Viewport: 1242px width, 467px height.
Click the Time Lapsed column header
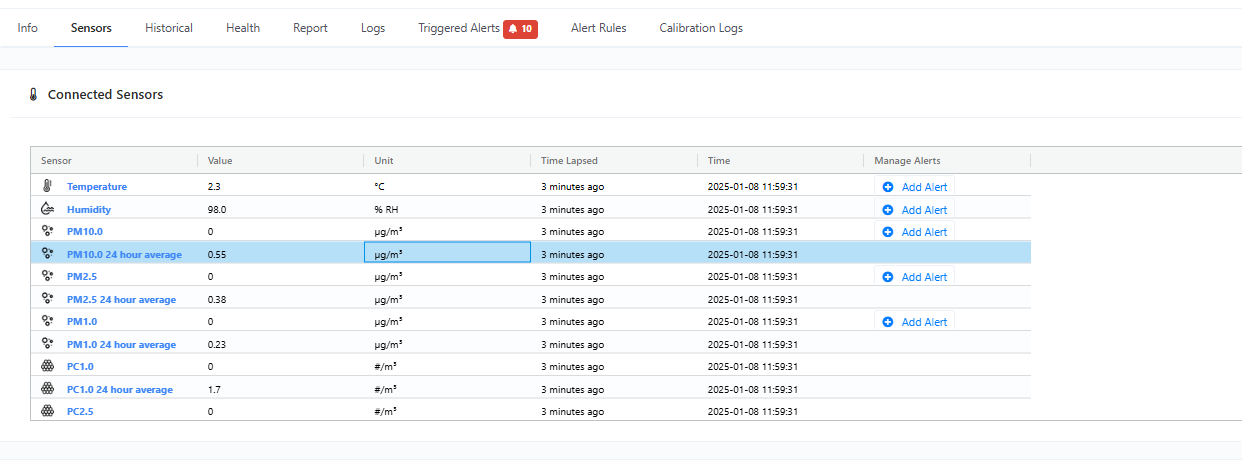[569, 160]
